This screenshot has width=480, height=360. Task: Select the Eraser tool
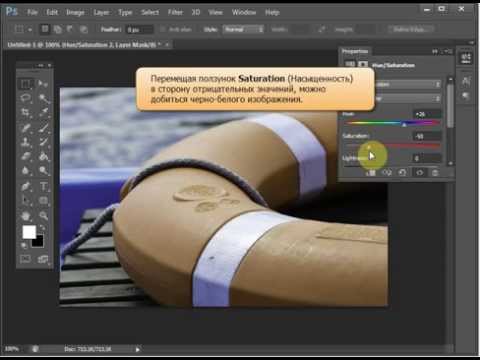(x=26, y=156)
